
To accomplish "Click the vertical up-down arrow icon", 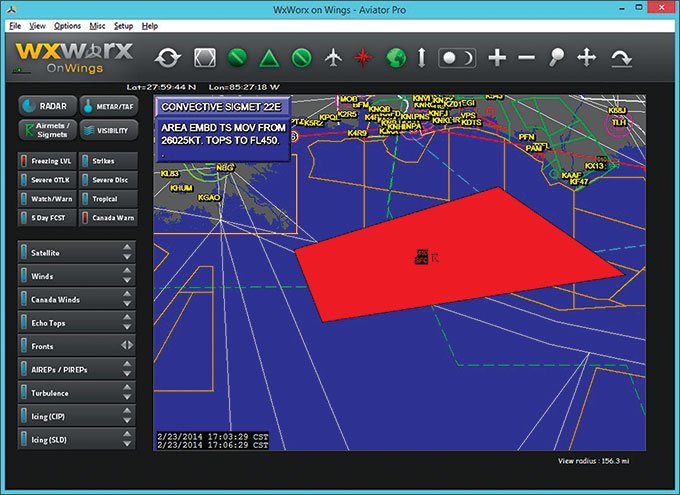I will (x=421, y=58).
